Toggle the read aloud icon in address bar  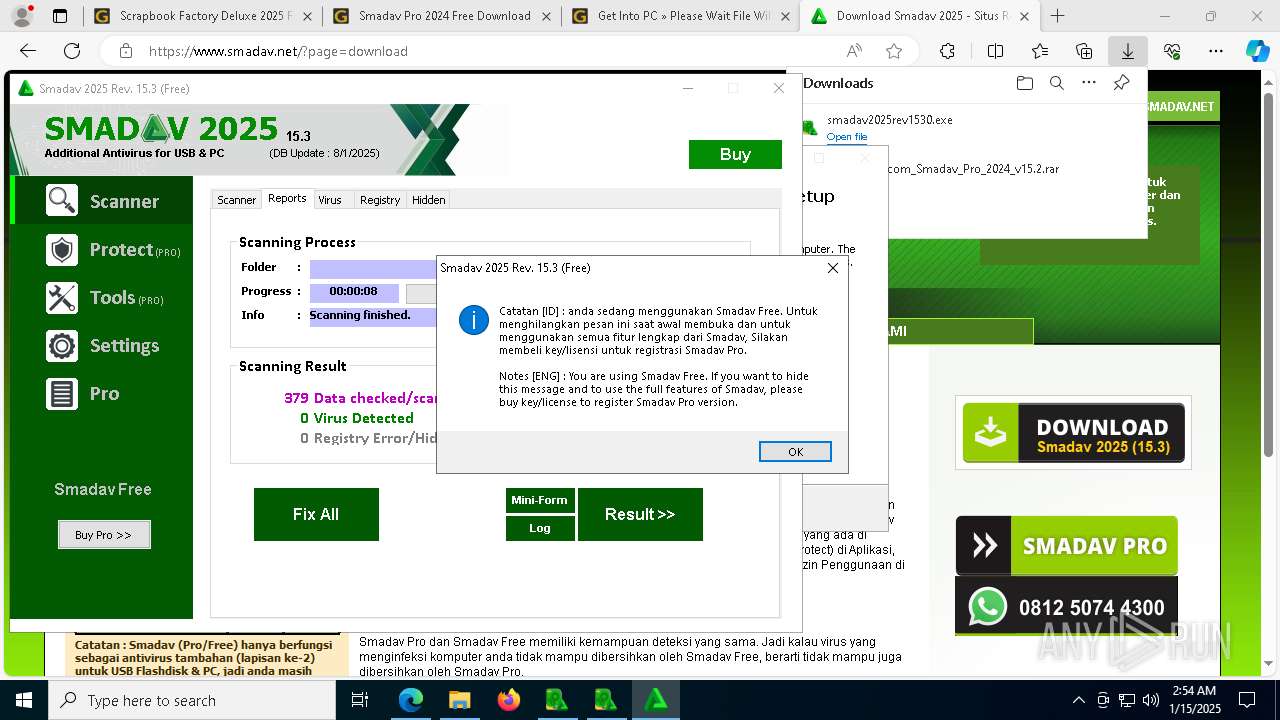854,51
